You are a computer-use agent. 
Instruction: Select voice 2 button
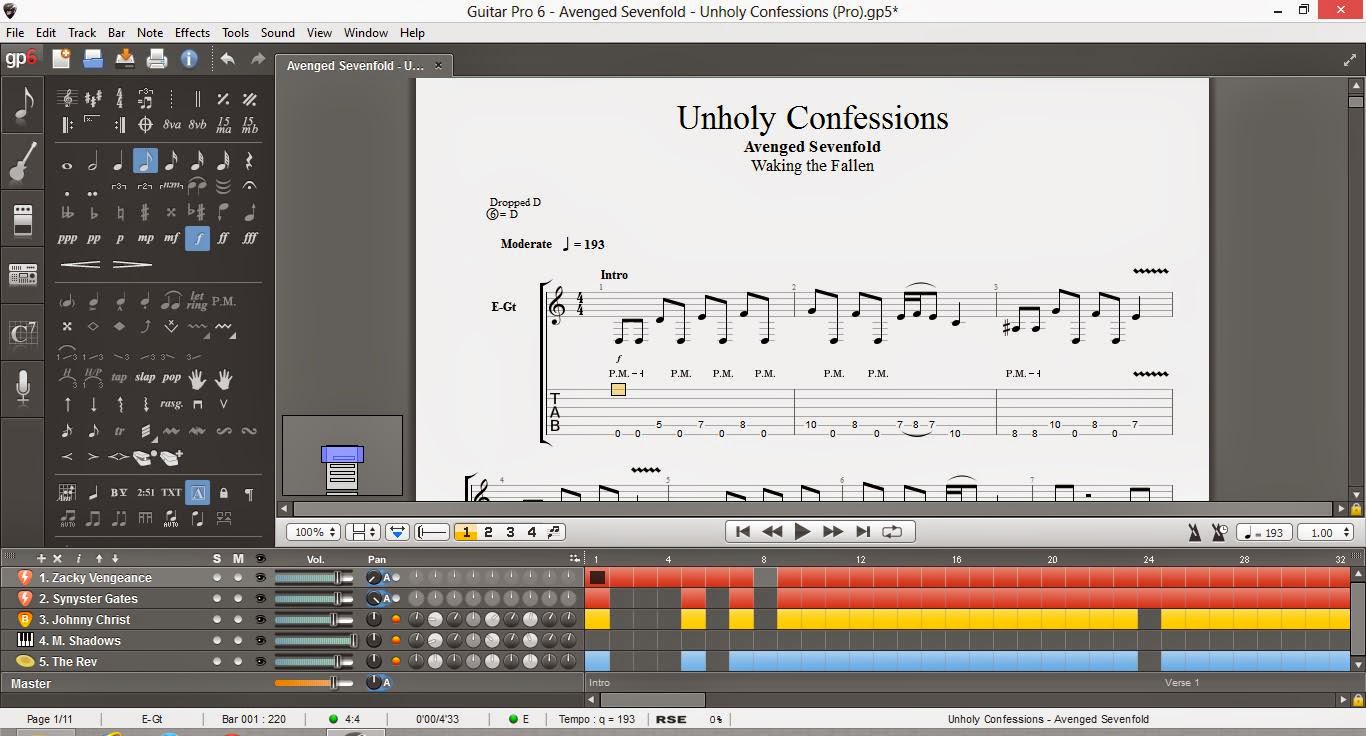click(488, 532)
